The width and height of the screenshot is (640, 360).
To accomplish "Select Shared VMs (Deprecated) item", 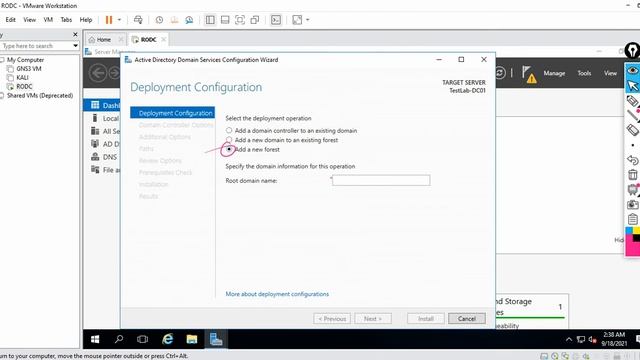I will click(x=40, y=96).
